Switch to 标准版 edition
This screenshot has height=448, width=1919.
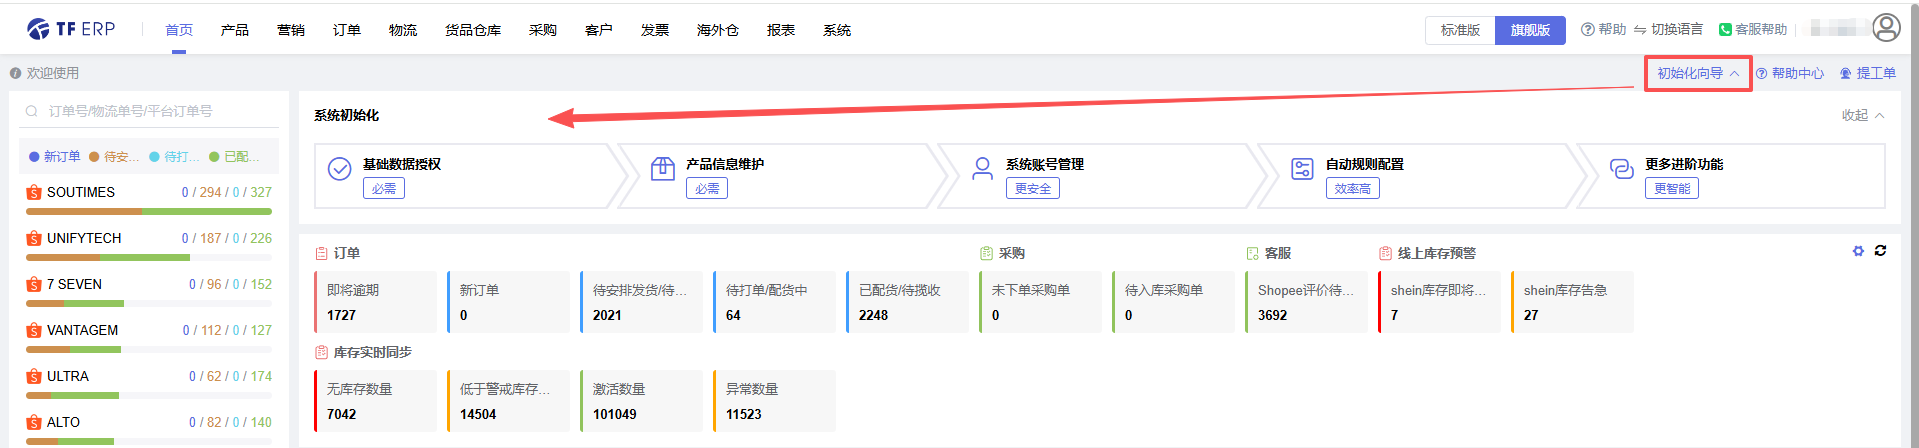click(x=1460, y=30)
